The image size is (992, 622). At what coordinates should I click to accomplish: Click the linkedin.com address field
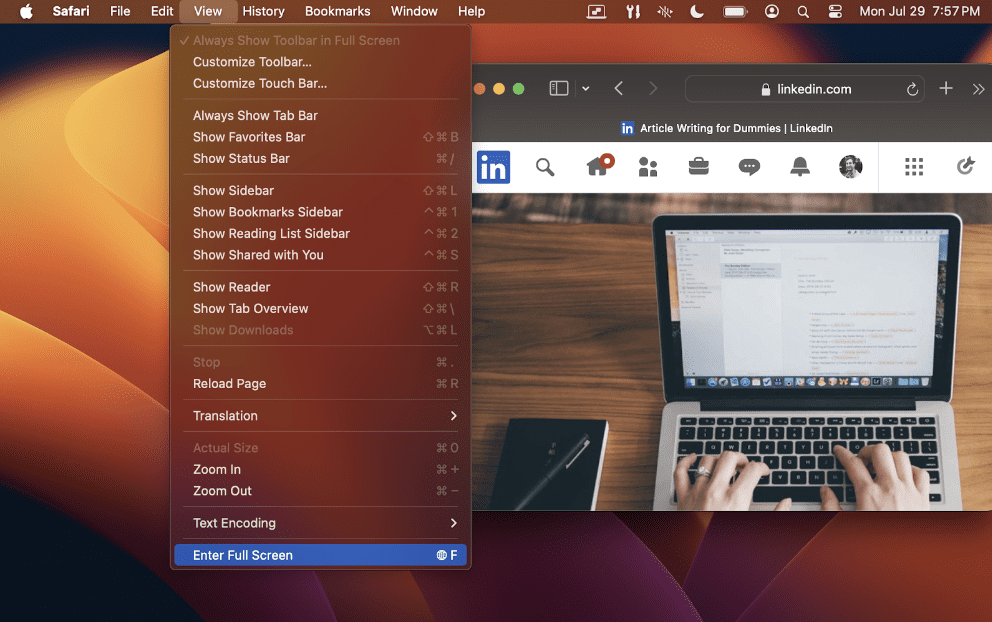(x=805, y=88)
